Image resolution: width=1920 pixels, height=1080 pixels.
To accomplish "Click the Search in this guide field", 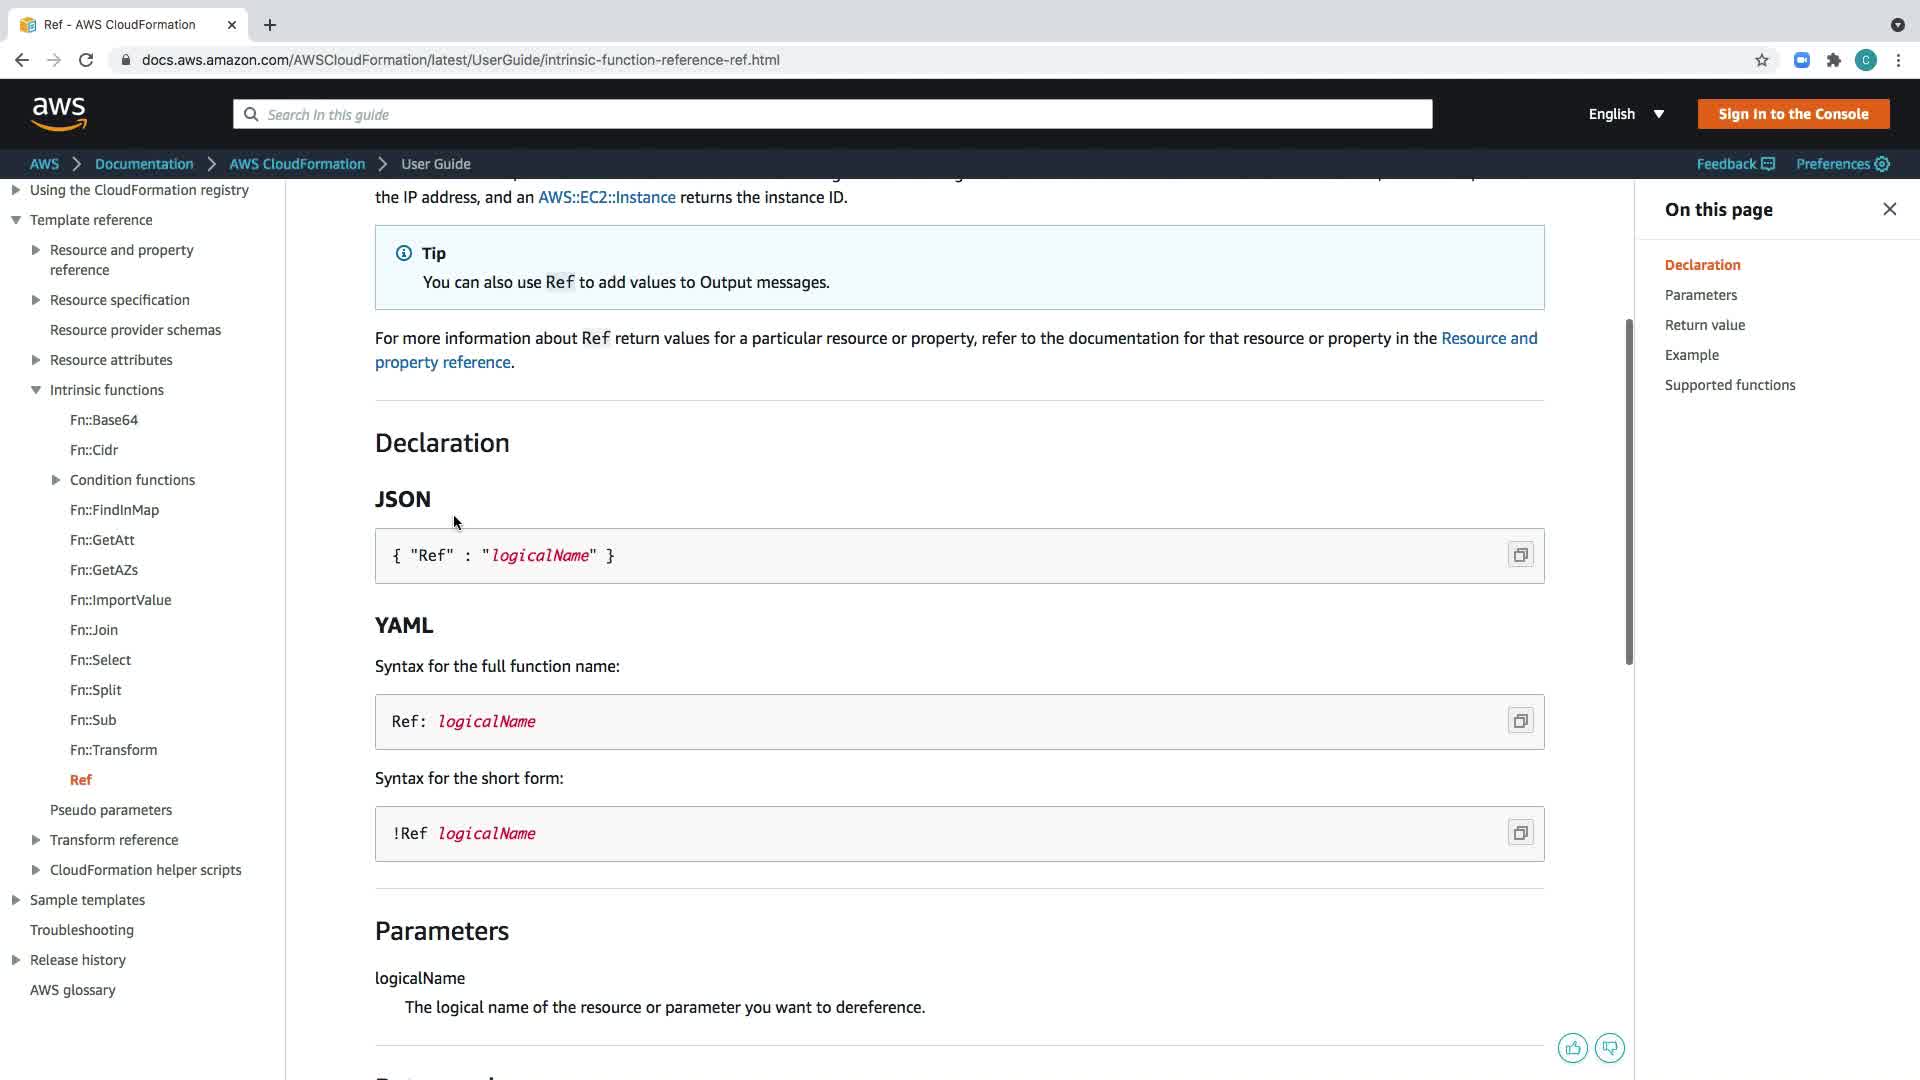I will 832,114.
